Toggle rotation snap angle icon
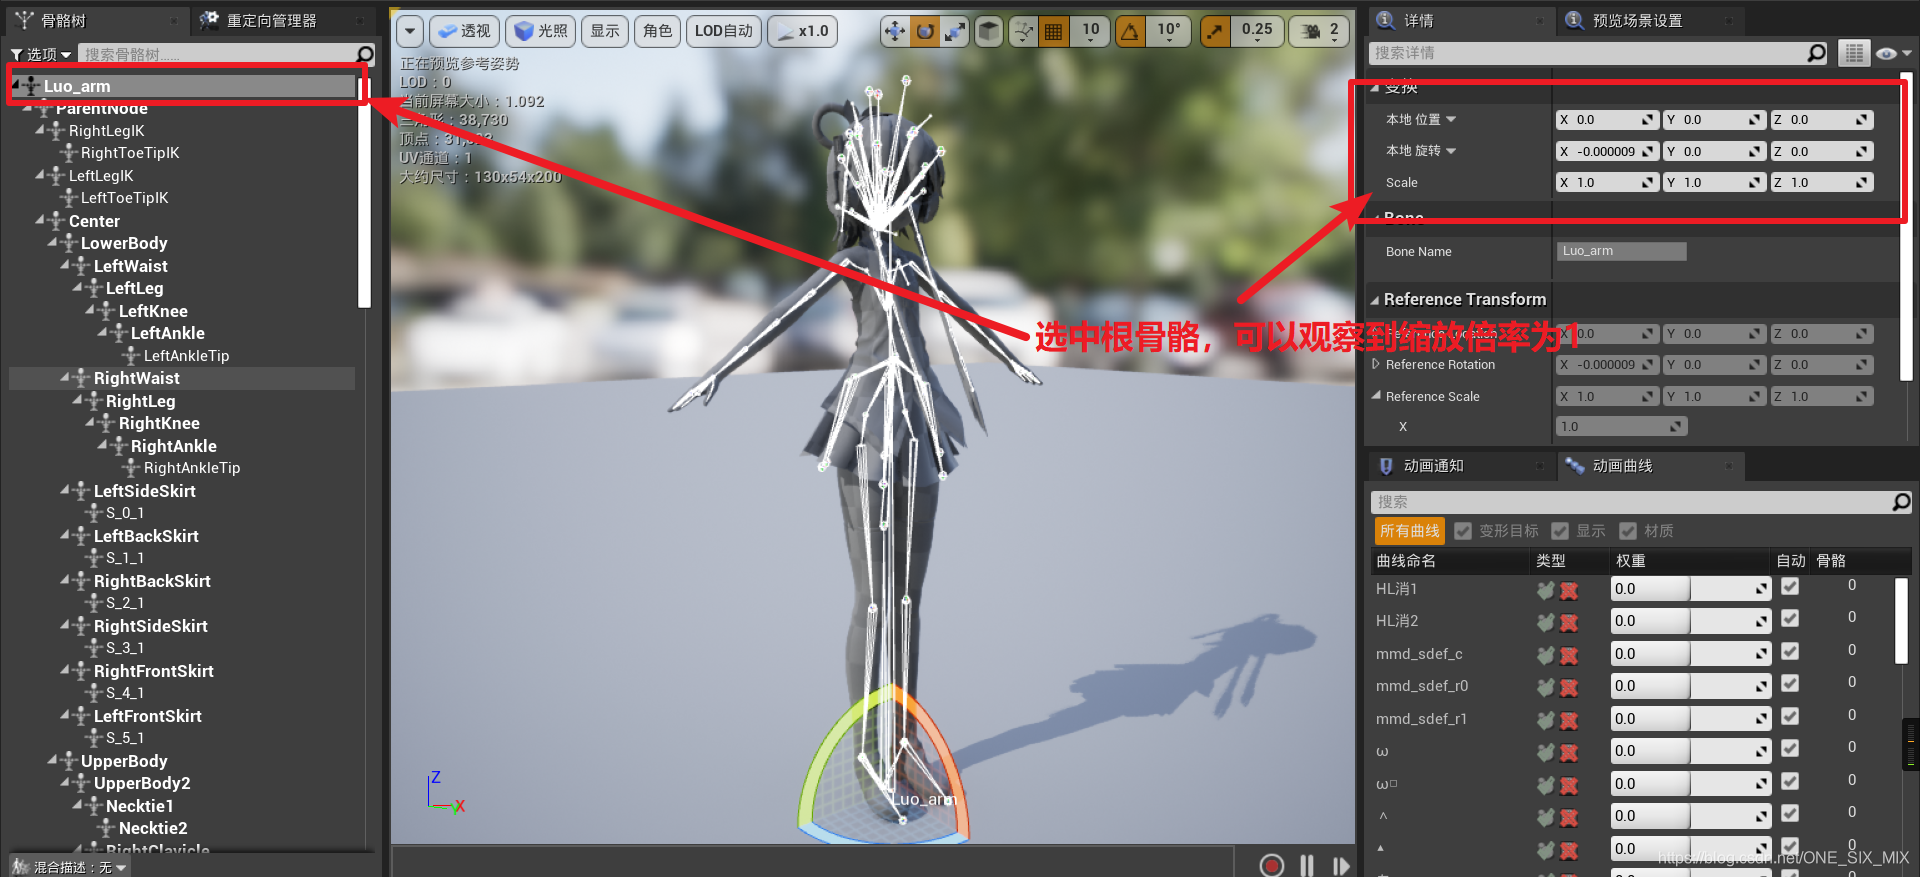The image size is (1920, 877). tap(1130, 32)
